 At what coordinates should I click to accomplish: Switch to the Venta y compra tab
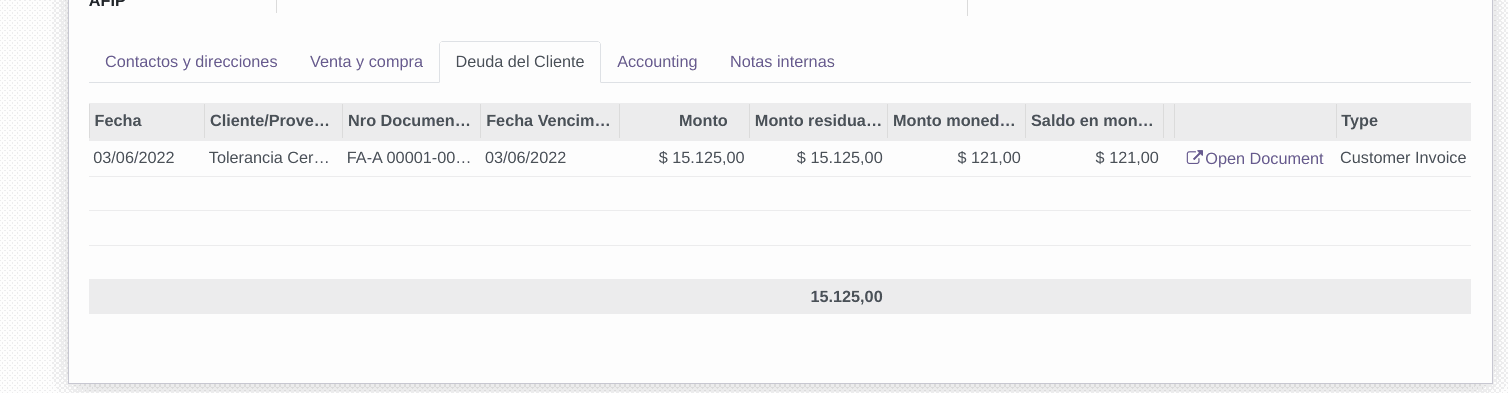(x=366, y=62)
